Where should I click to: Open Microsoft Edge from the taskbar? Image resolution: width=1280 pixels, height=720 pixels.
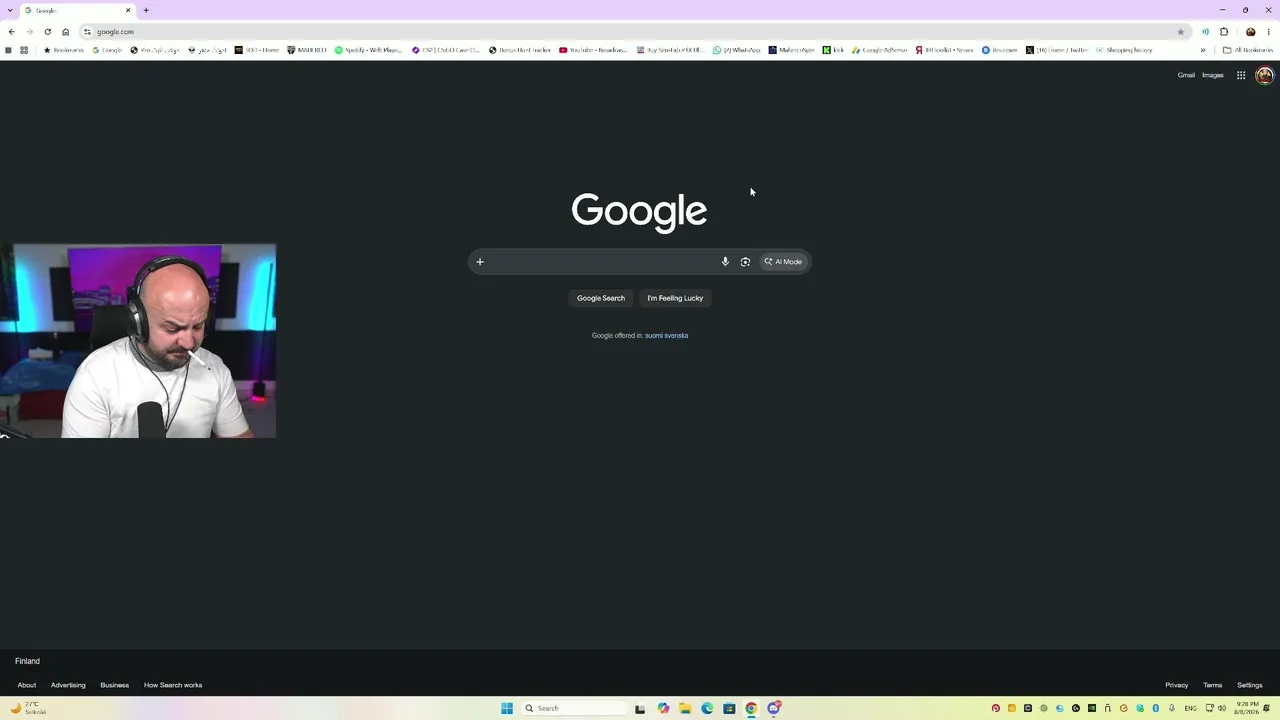[707, 708]
